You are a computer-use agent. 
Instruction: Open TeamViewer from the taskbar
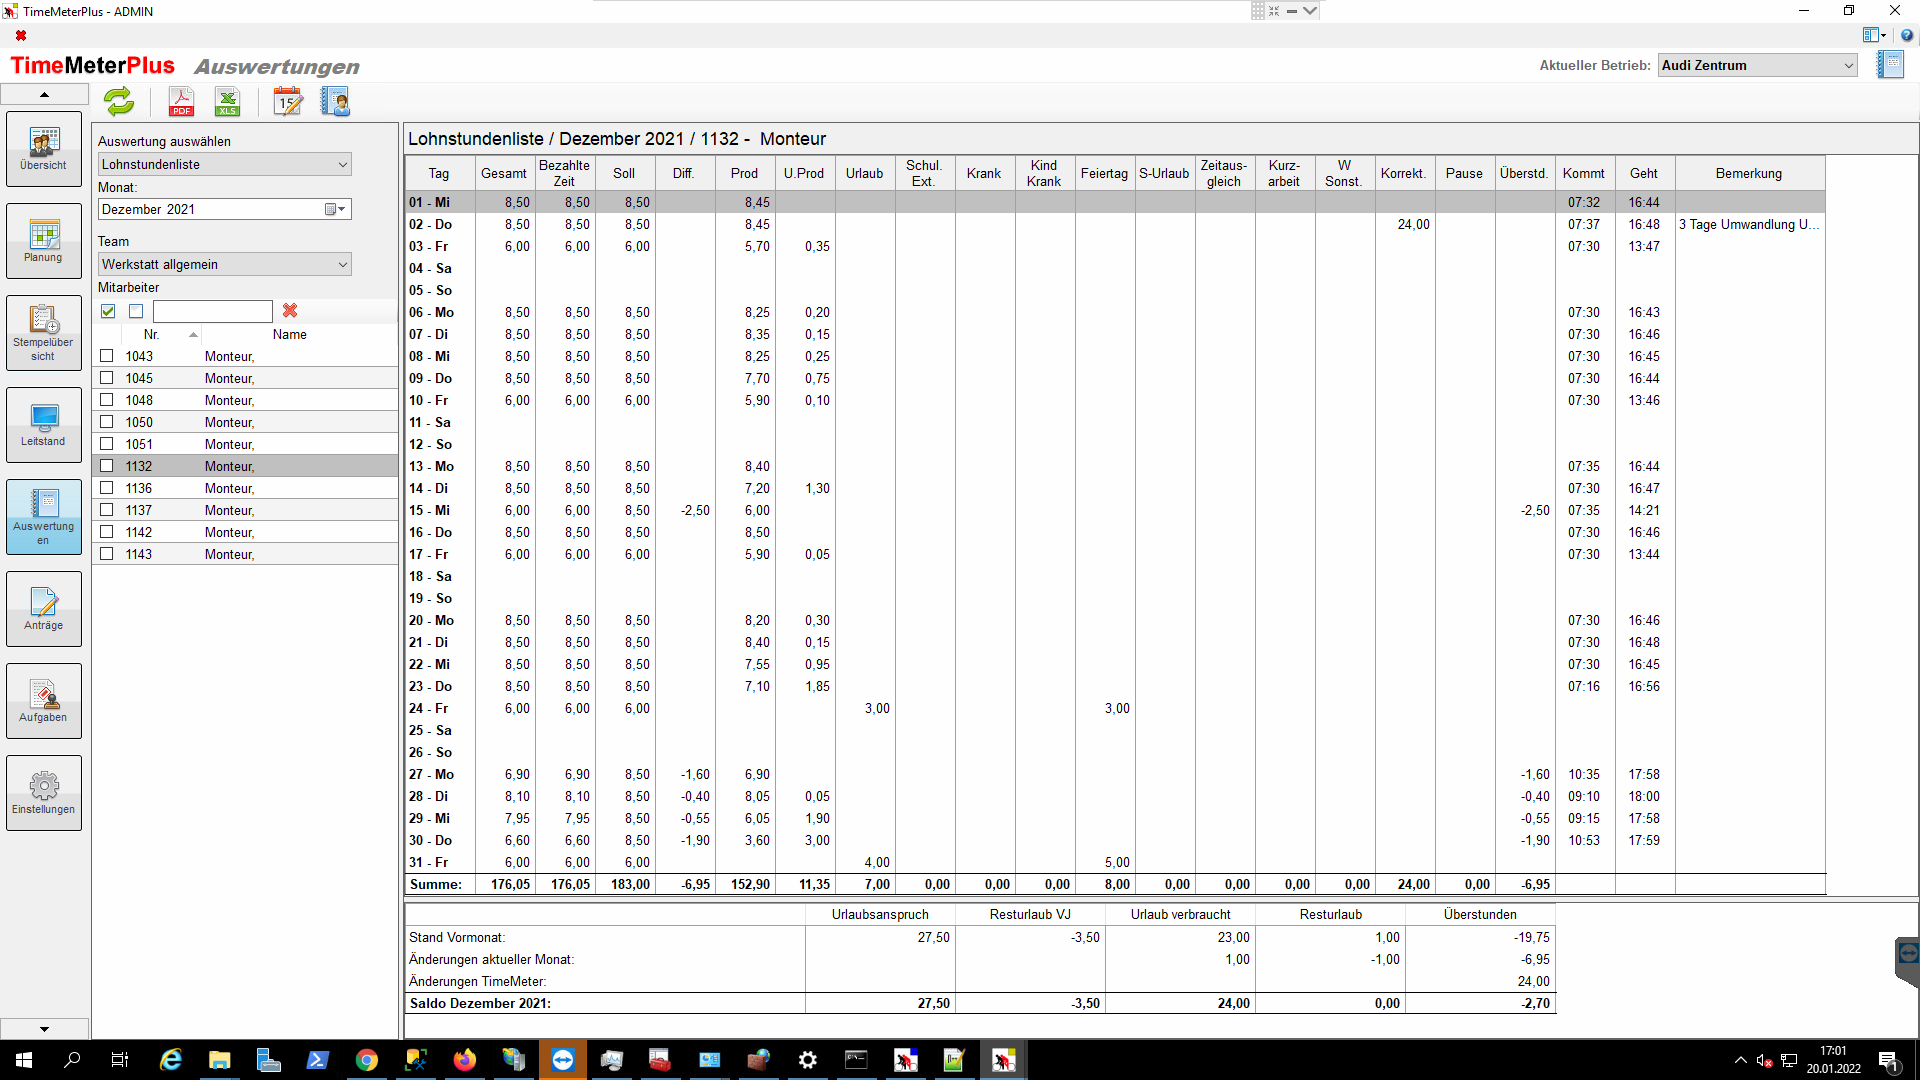pos(563,1060)
